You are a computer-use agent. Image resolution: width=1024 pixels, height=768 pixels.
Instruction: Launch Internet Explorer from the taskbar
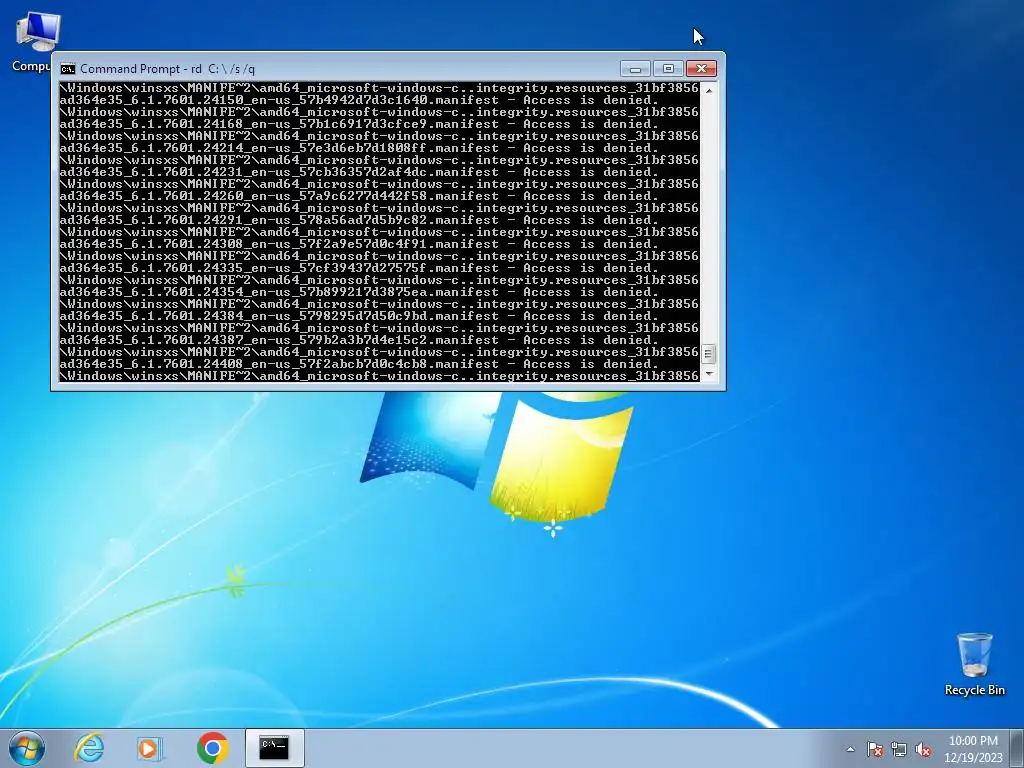(x=89, y=748)
